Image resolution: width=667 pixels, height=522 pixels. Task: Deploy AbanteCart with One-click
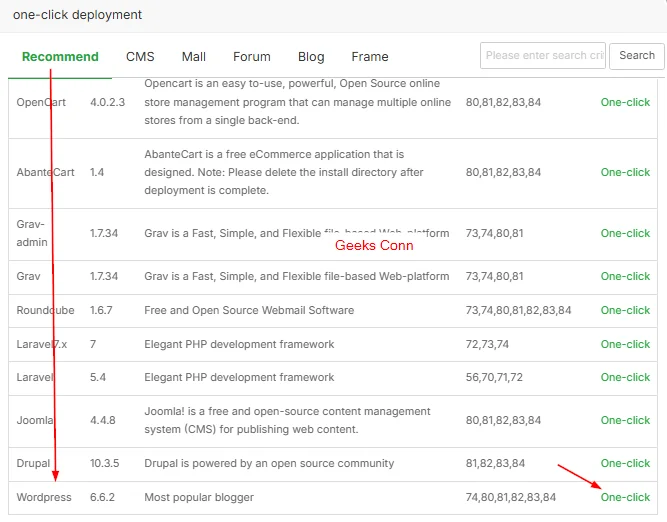point(625,172)
